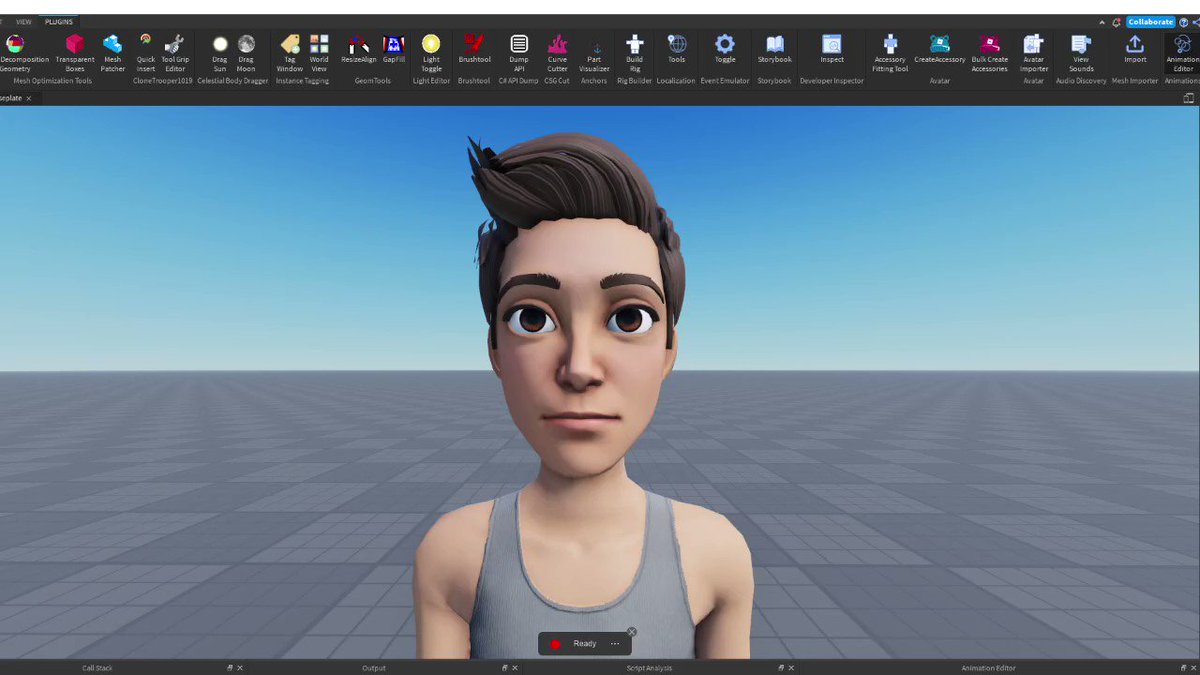Switch to the VIEW tab

point(24,21)
